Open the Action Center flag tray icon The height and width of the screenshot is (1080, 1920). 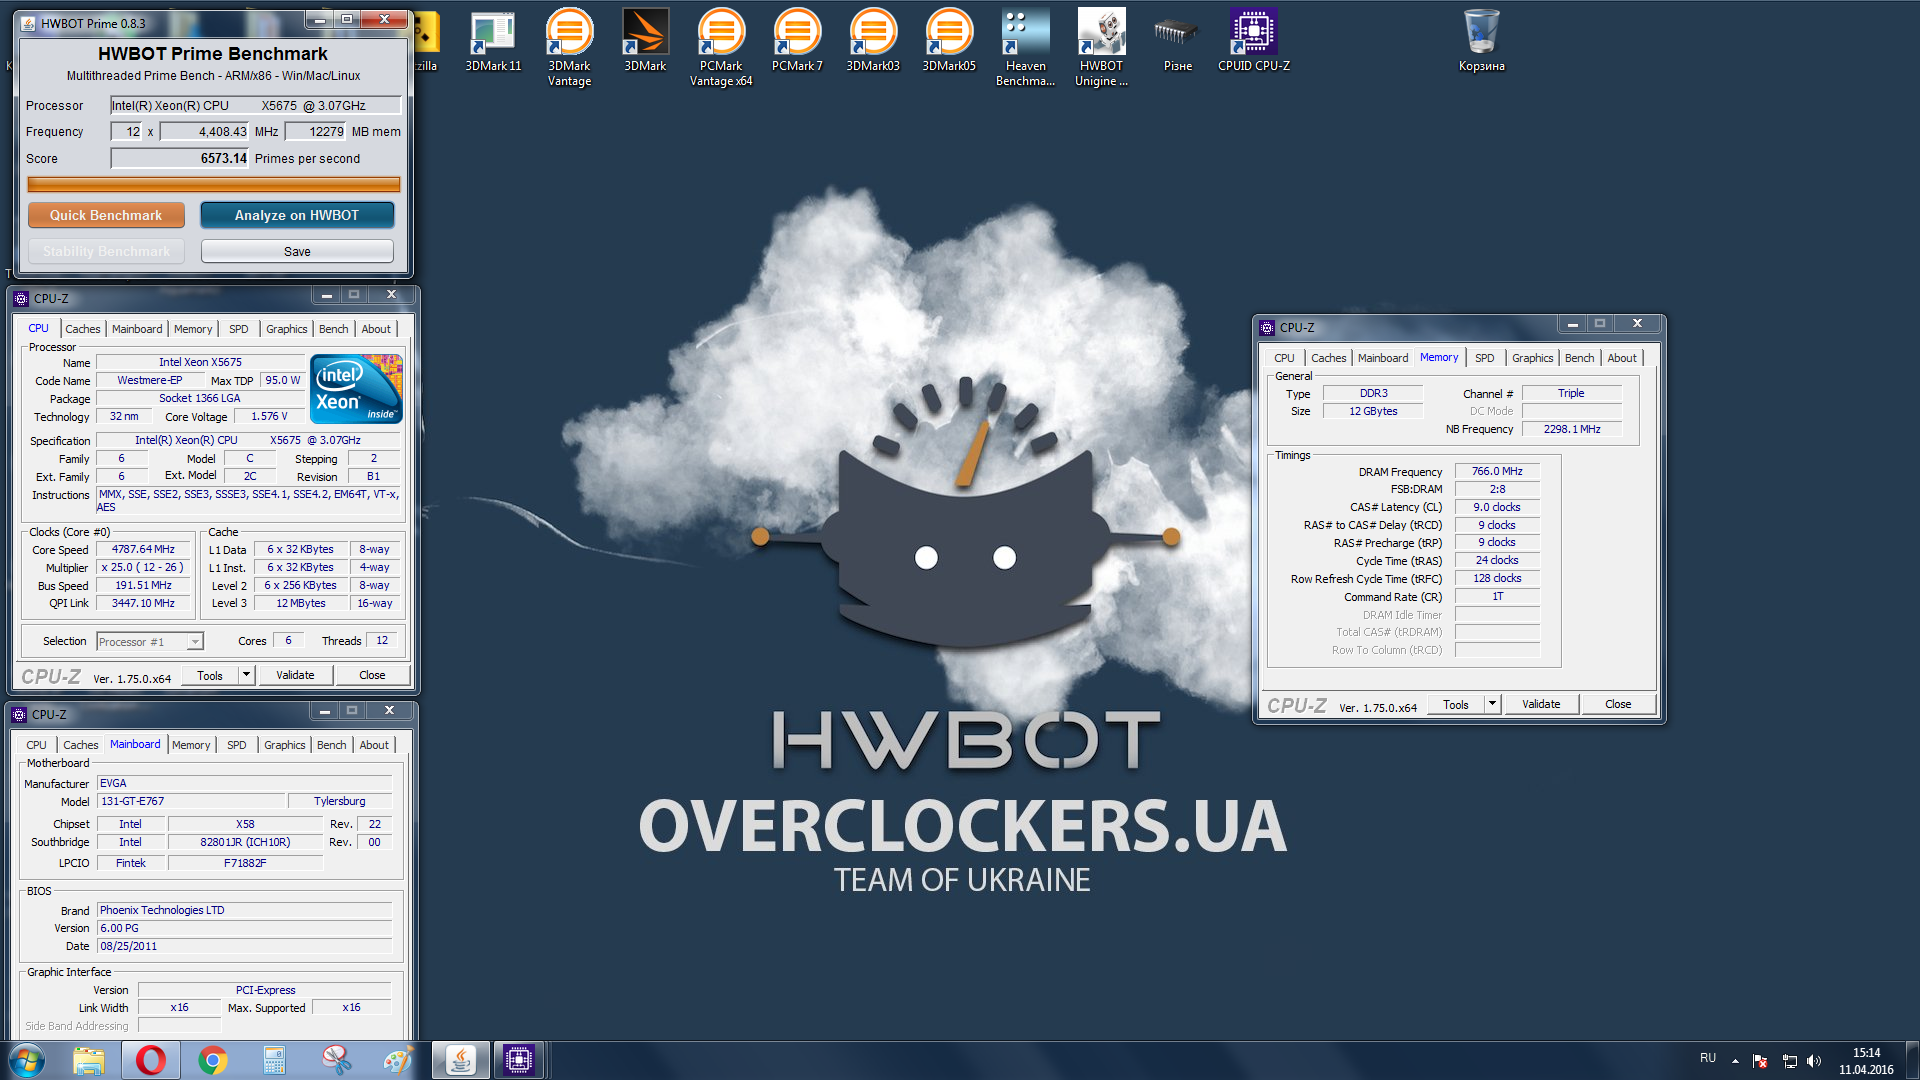pyautogui.click(x=1760, y=1061)
